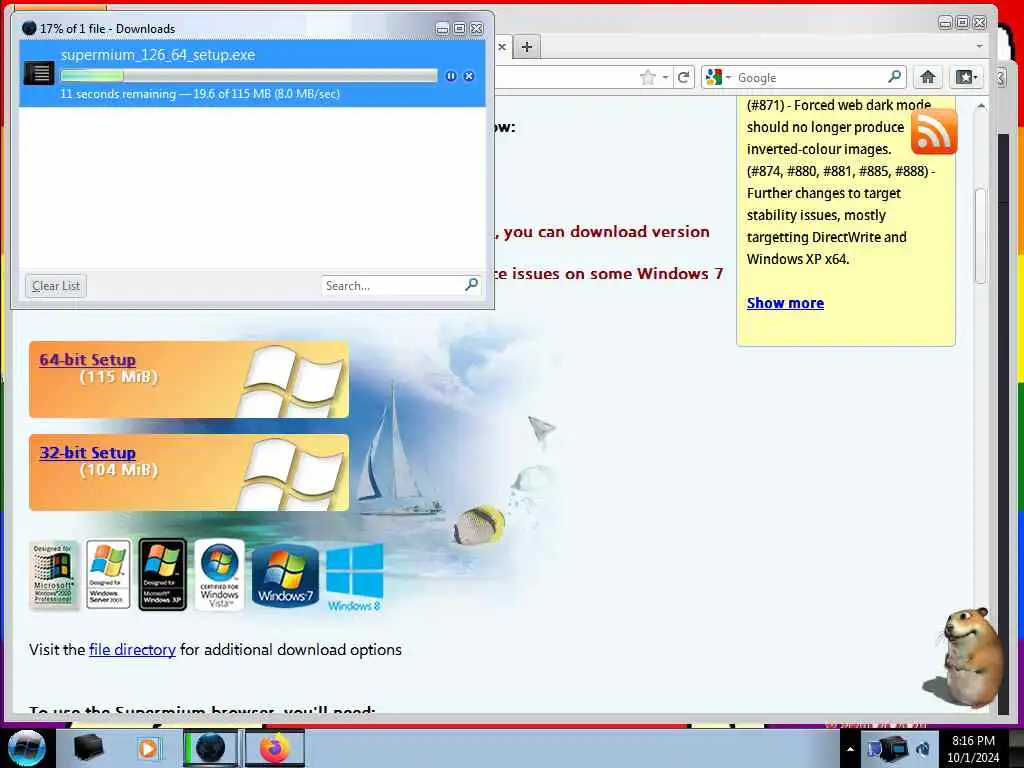Click the Windows Server 2003 badge
Screen dimensions: 1024x768
(108, 575)
